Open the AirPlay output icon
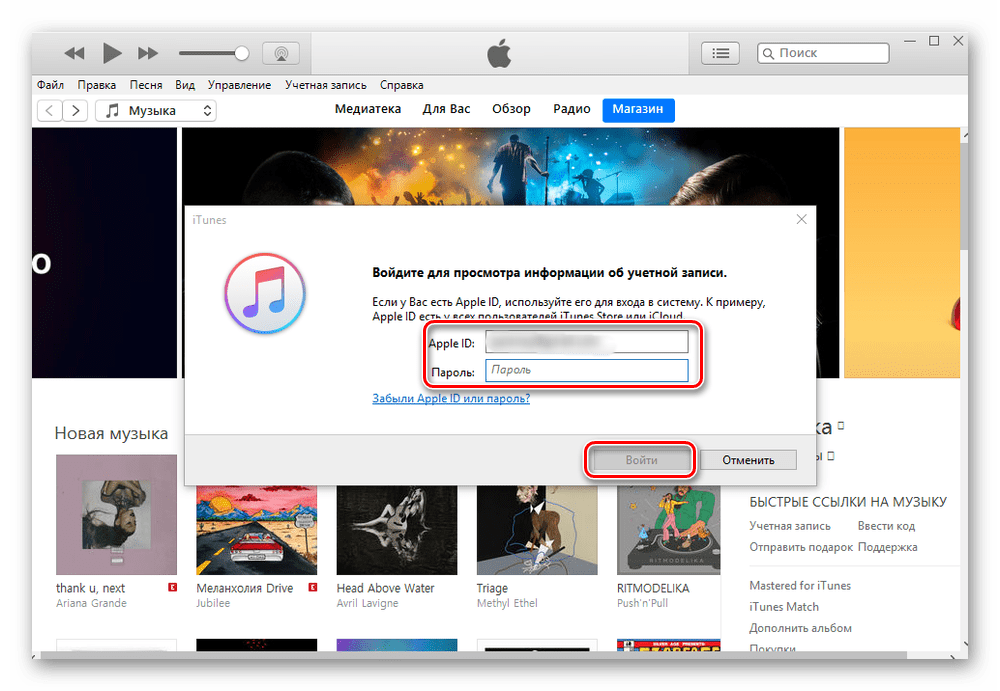This screenshot has width=1000, height=691. [281, 53]
